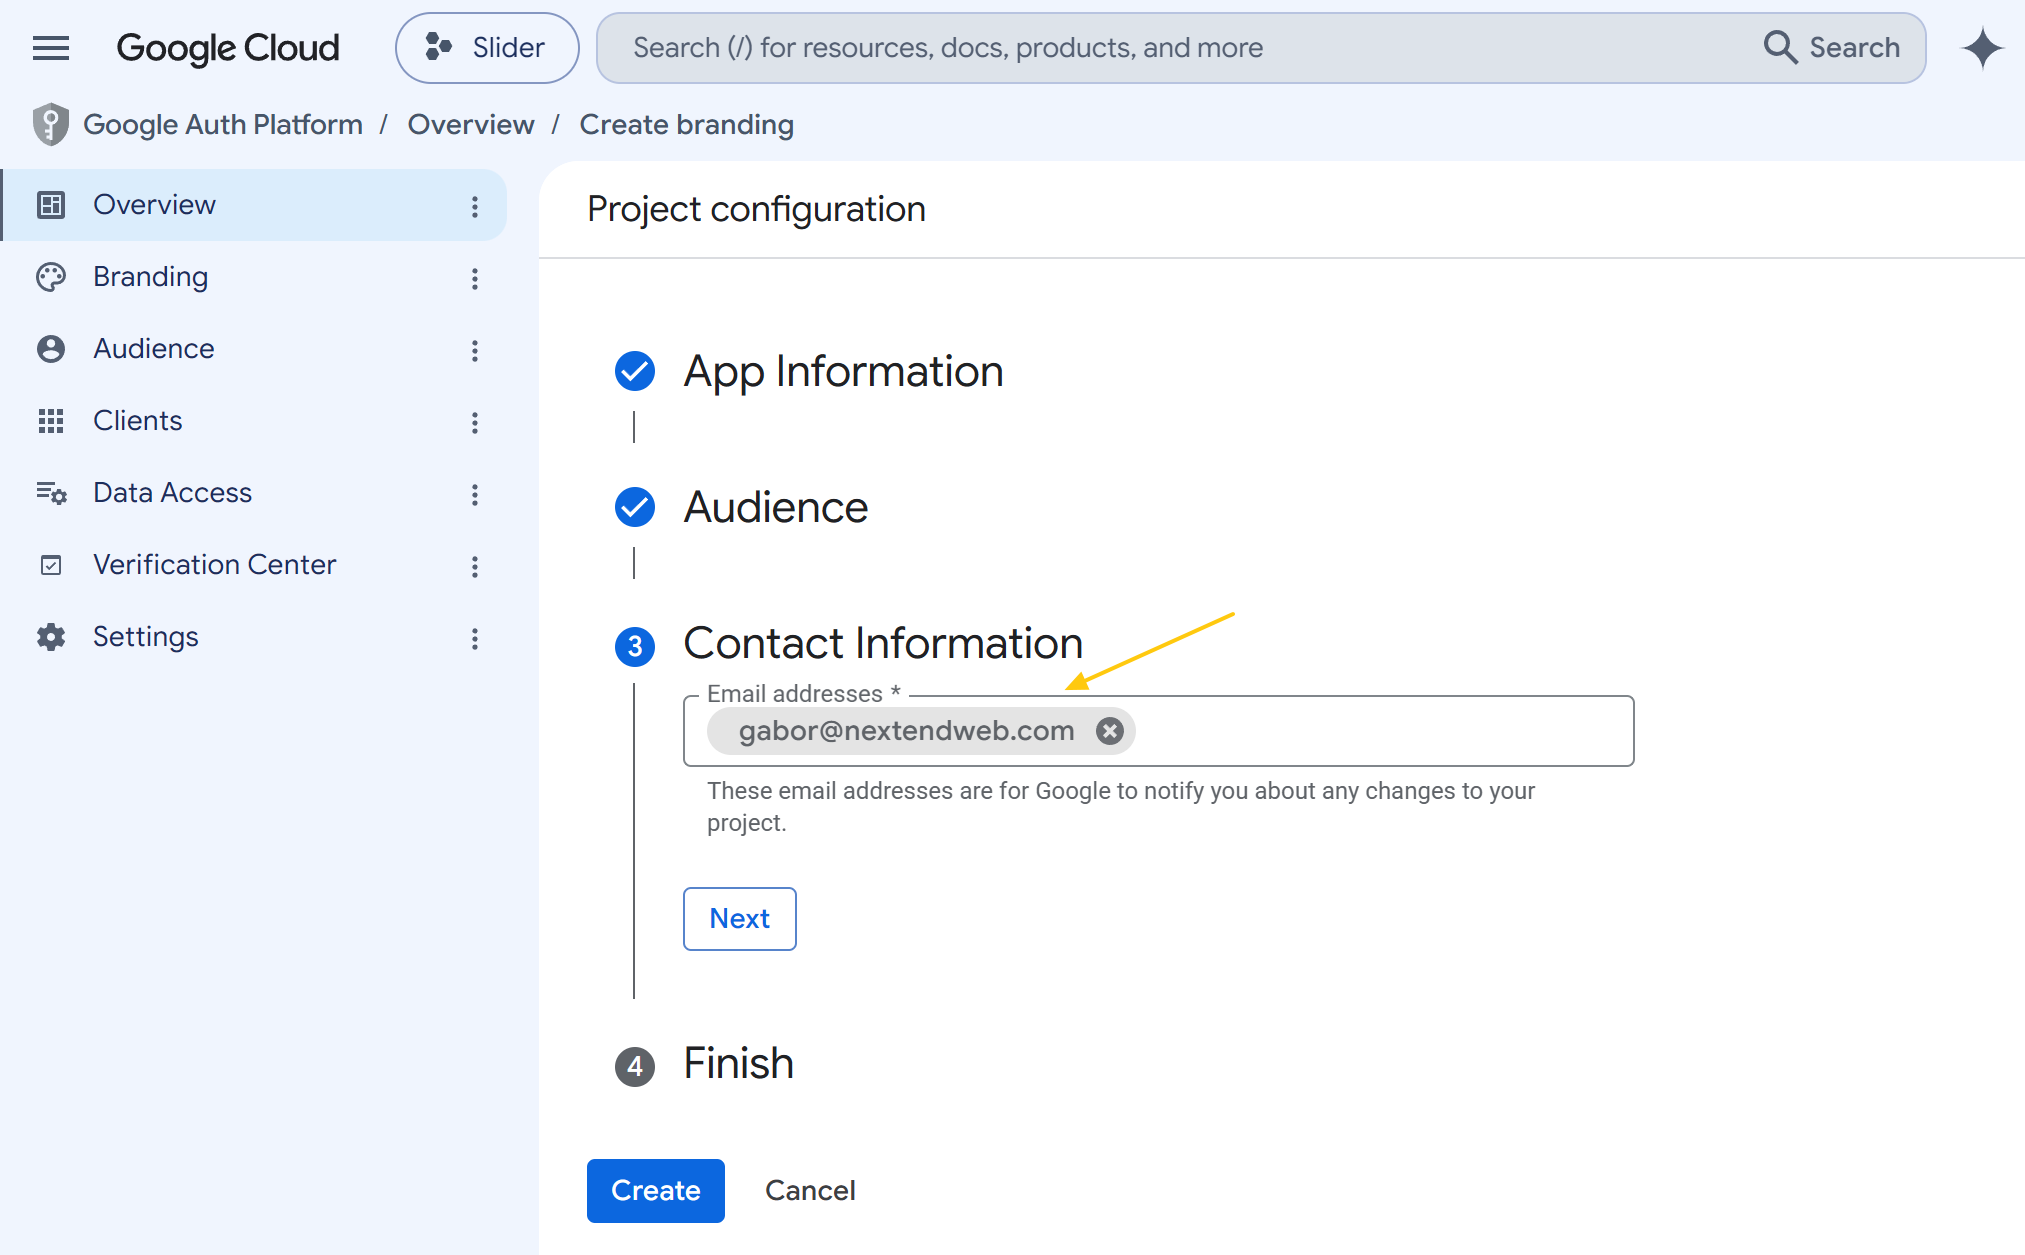Select Audience in the sidebar
The width and height of the screenshot is (2025, 1255).
[x=254, y=349]
